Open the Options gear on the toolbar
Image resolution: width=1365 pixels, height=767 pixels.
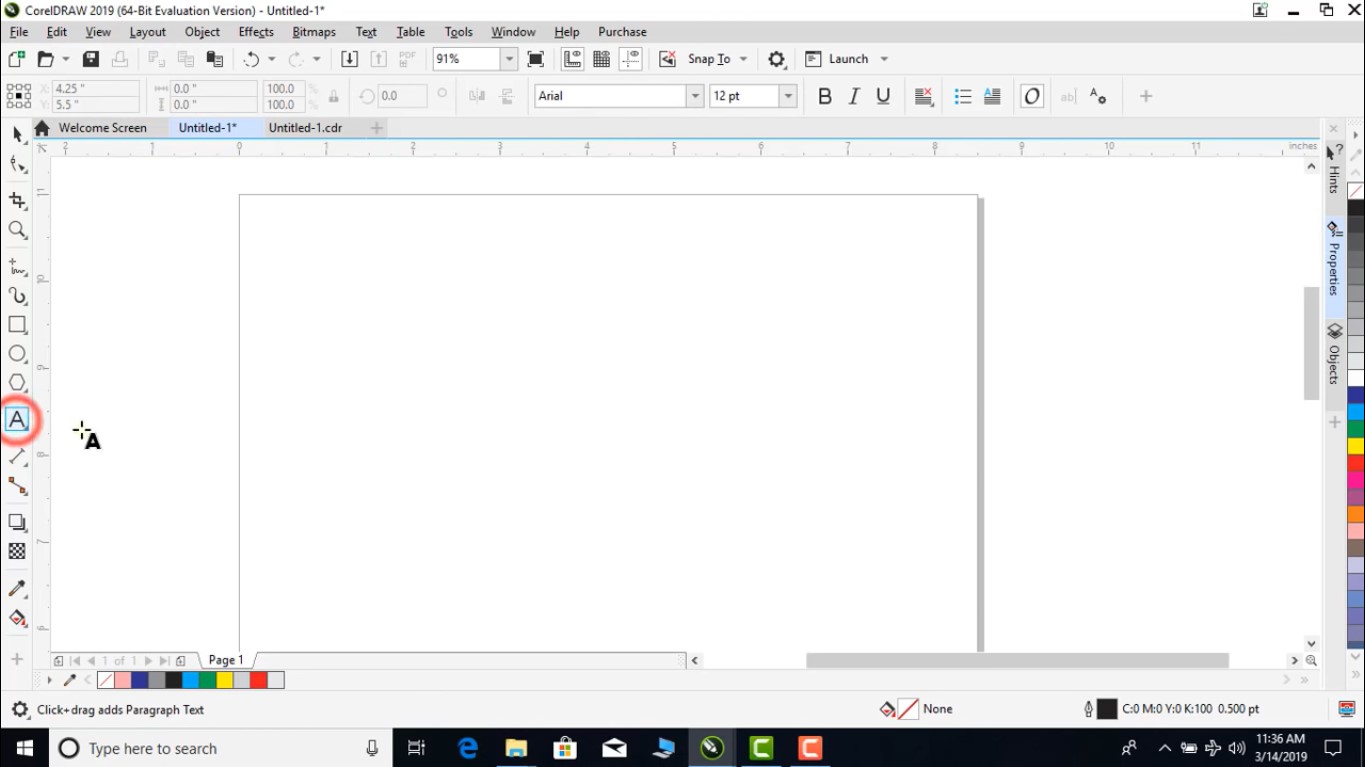pos(777,59)
